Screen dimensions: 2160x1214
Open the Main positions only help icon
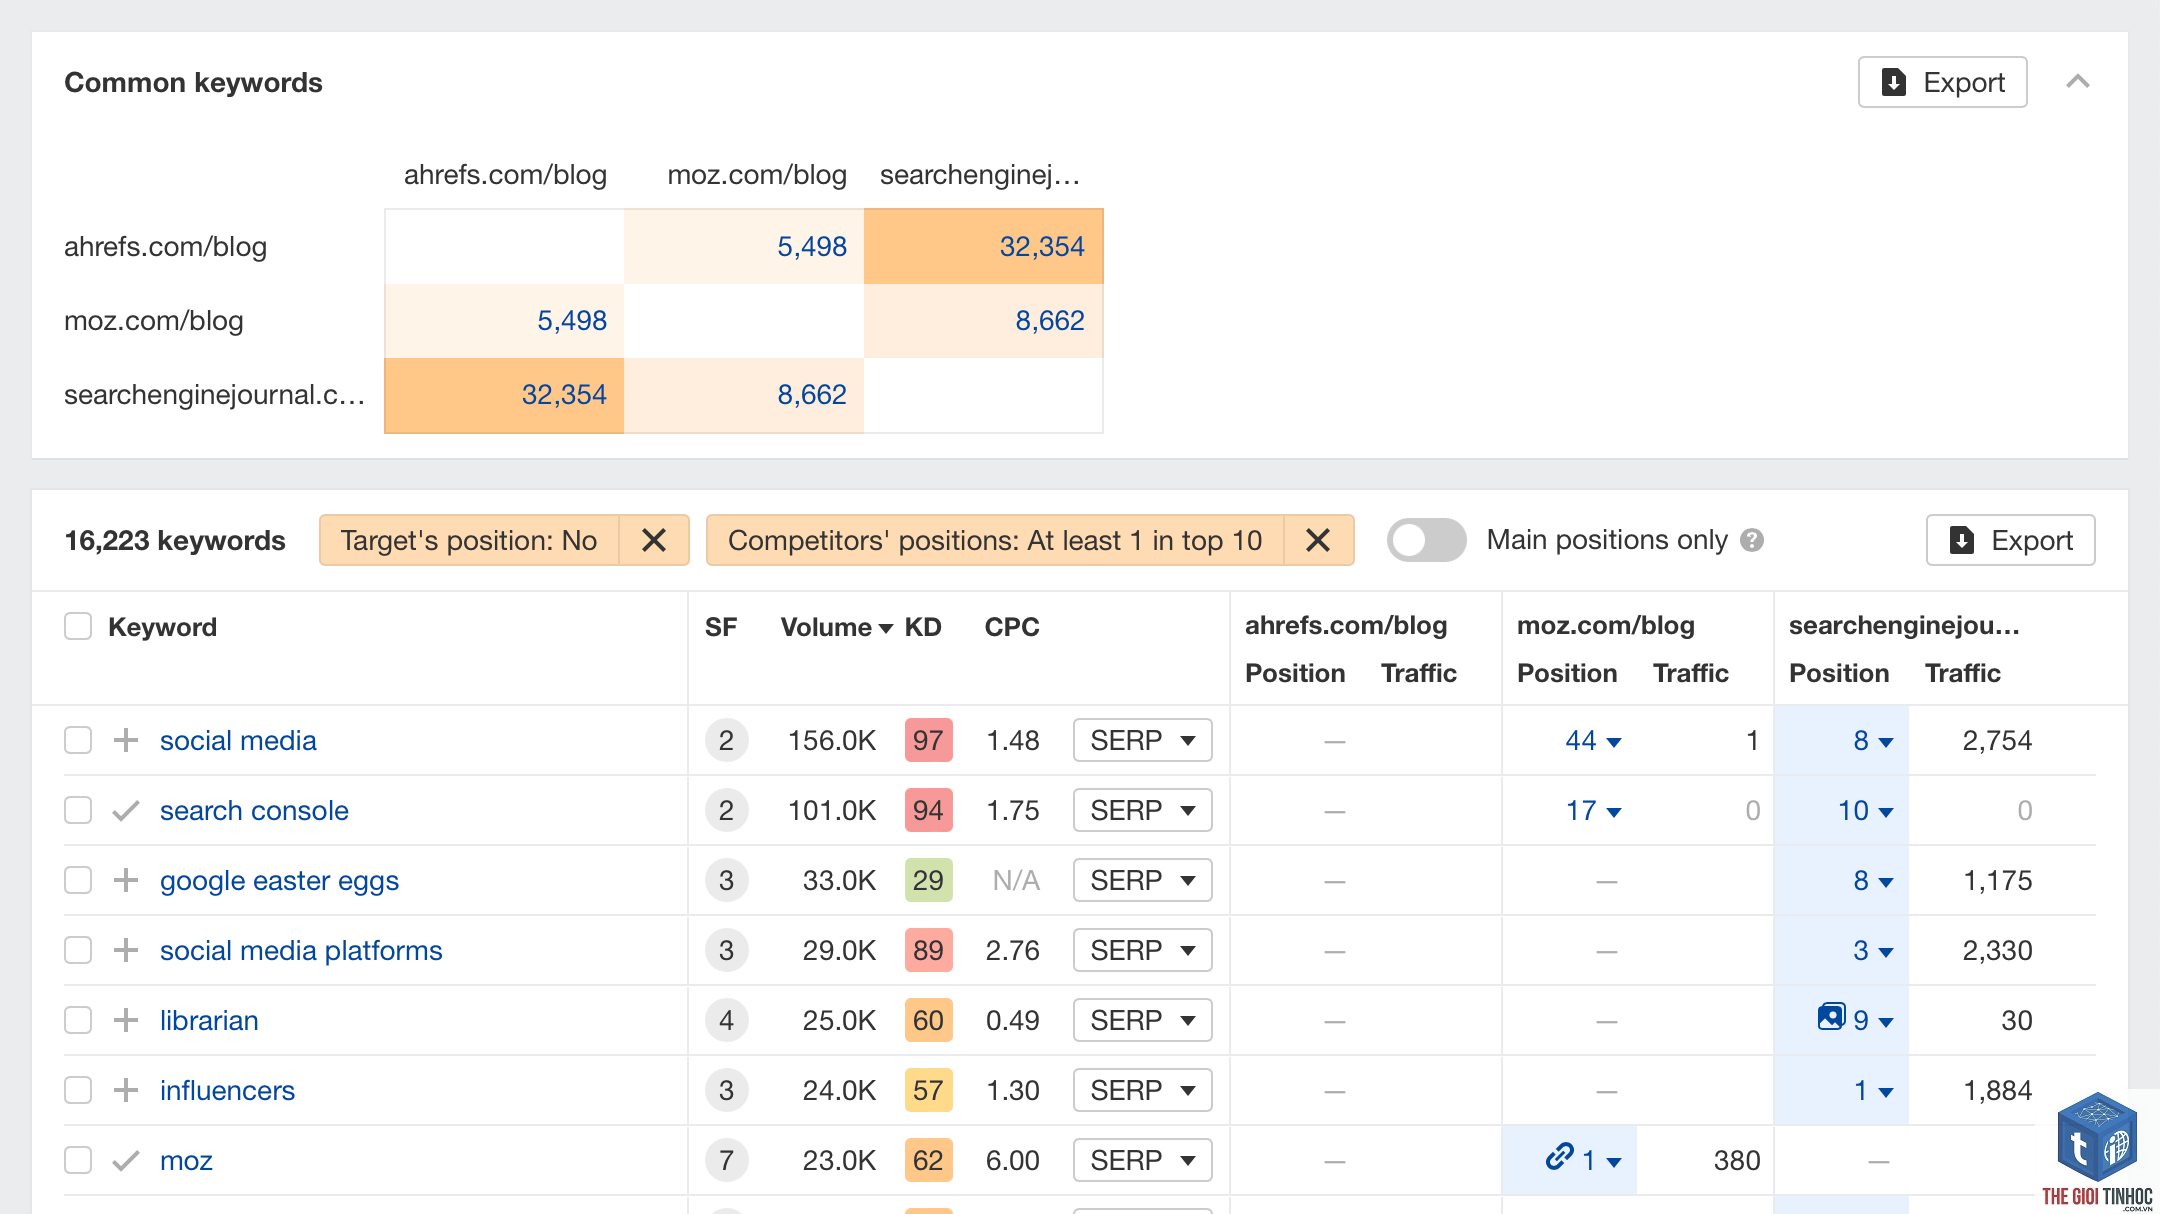[x=1752, y=540]
